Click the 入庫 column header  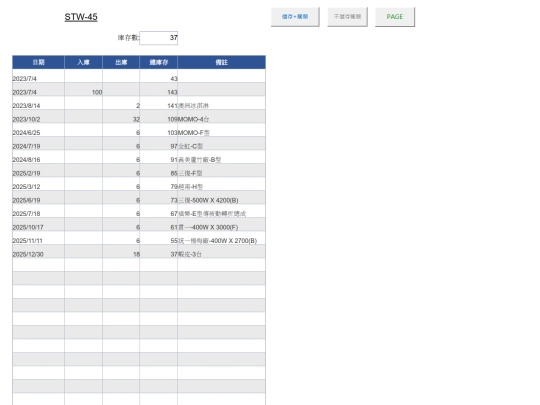(83, 62)
